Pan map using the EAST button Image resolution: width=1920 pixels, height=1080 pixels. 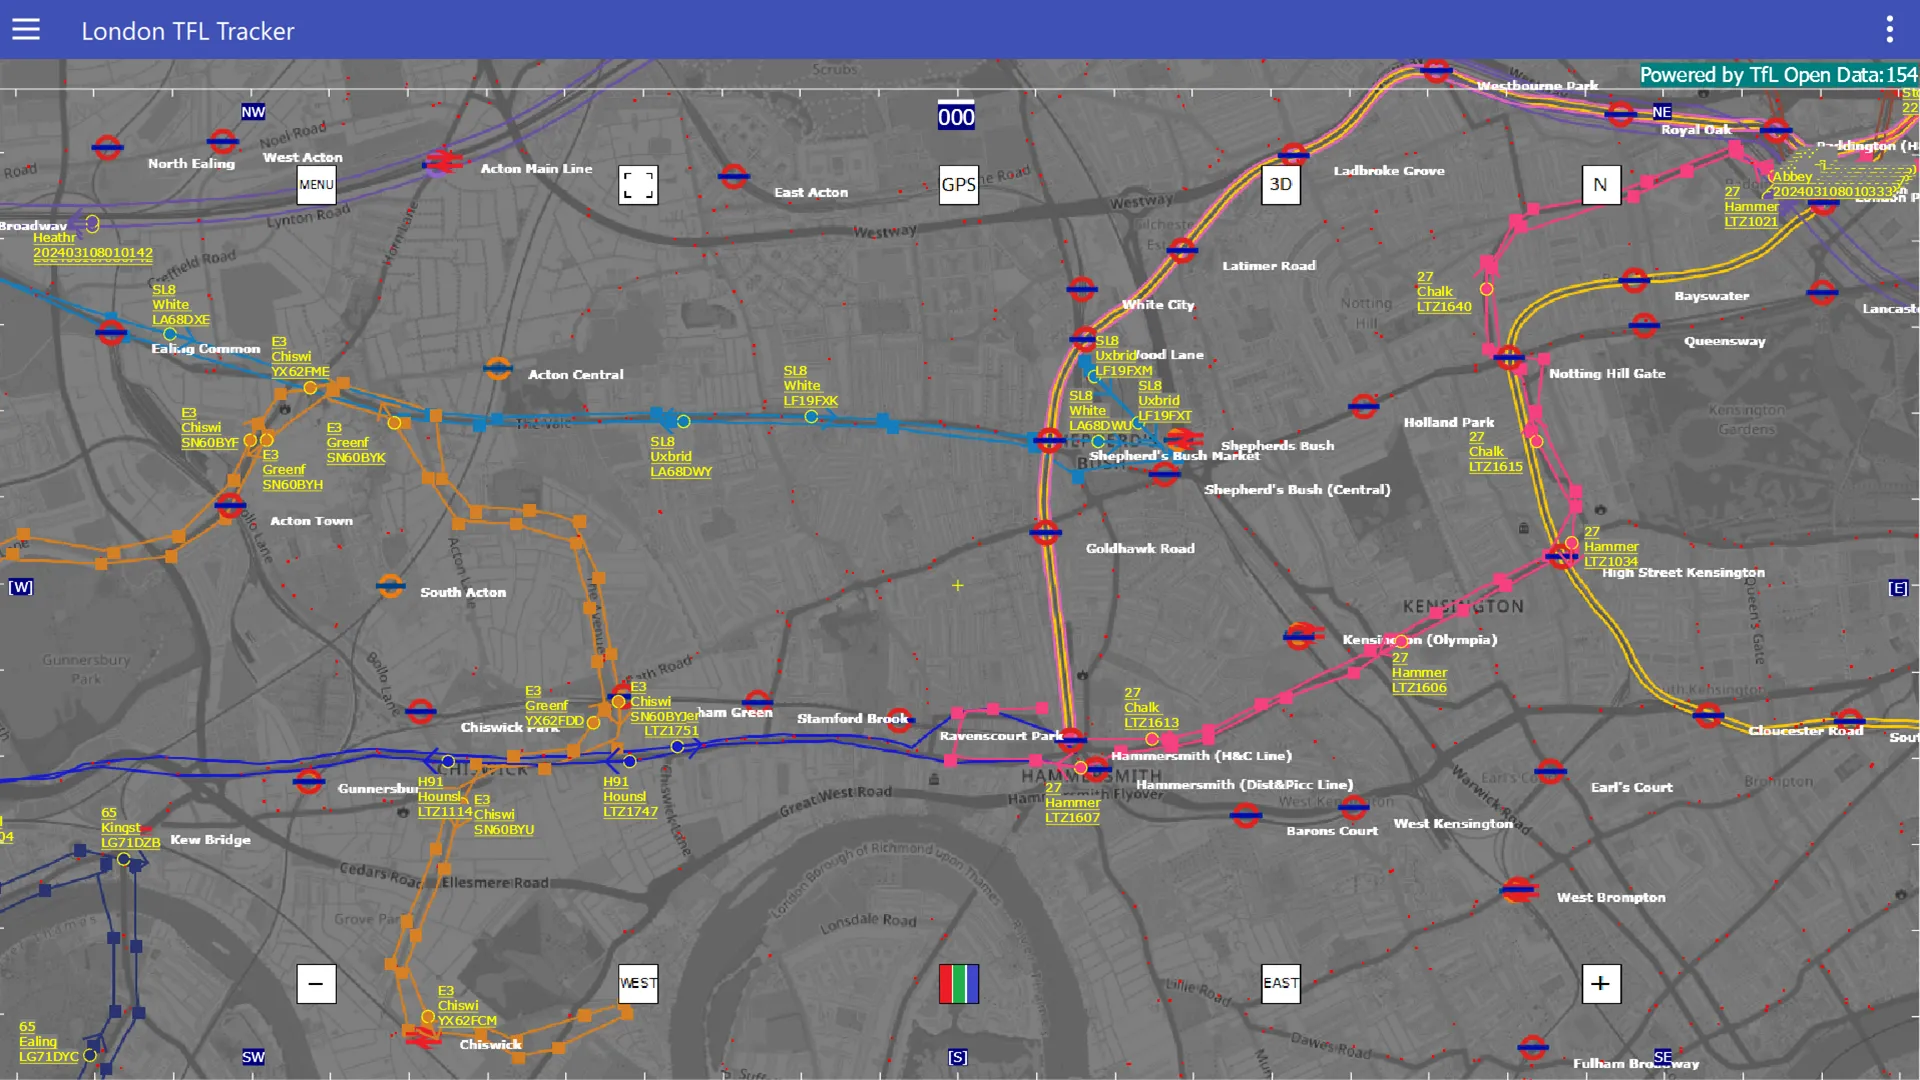pyautogui.click(x=1281, y=984)
